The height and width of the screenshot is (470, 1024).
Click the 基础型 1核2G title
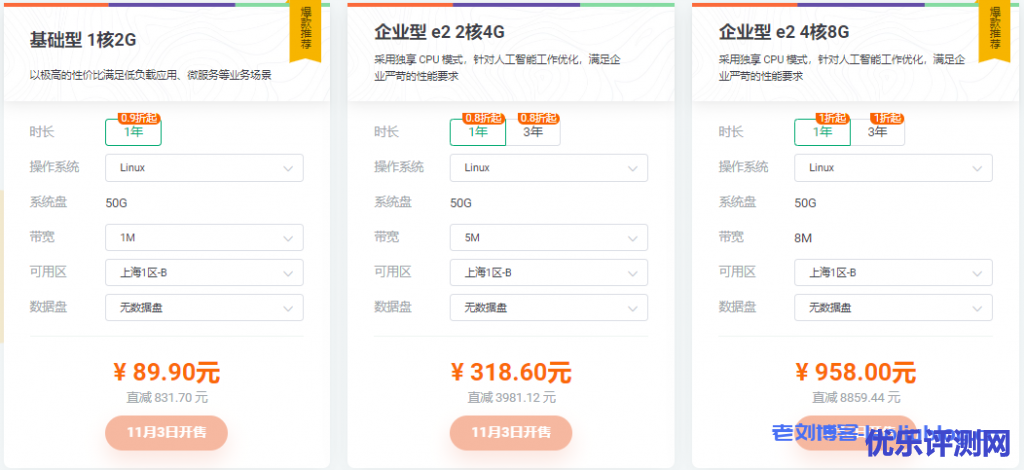point(83,40)
